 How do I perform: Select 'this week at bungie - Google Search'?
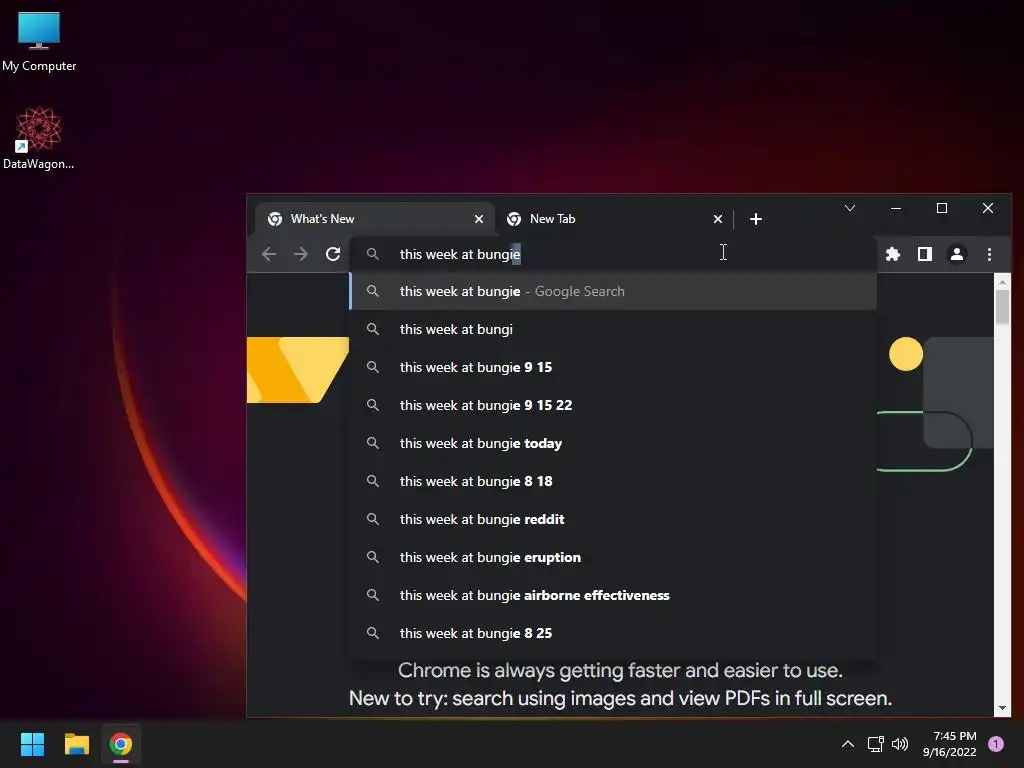click(x=613, y=291)
